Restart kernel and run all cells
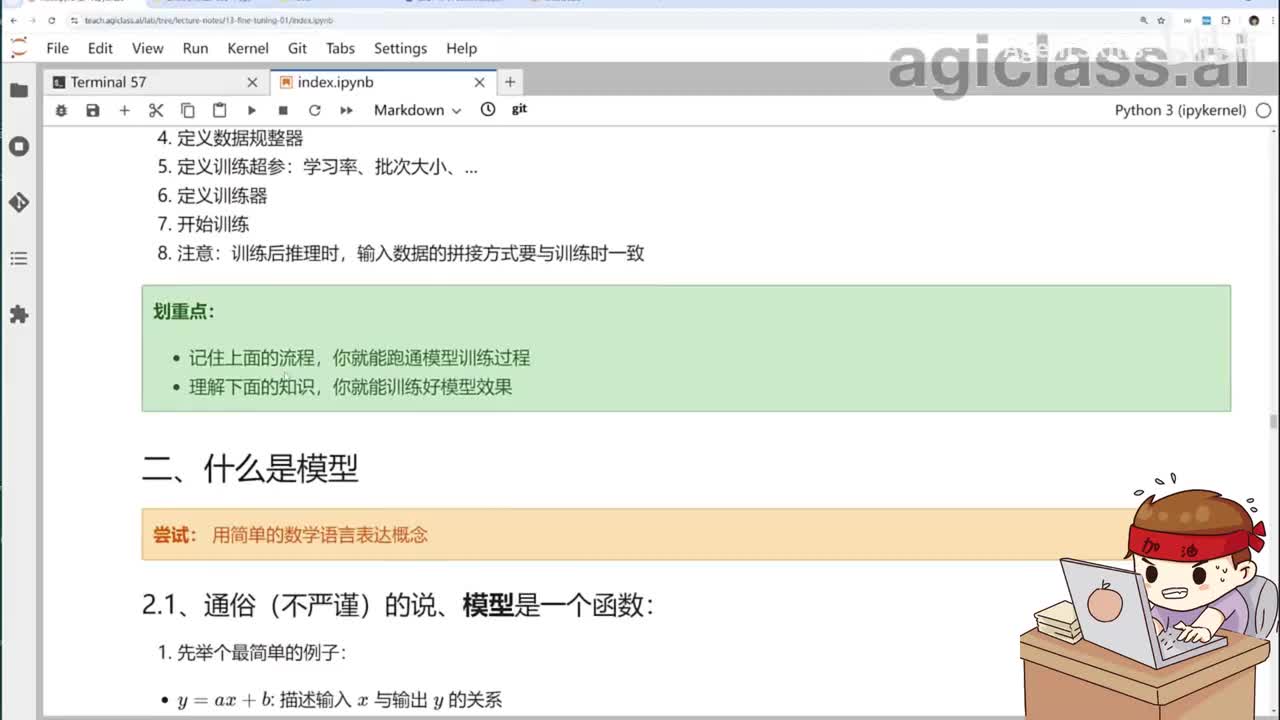The image size is (1280, 720). click(x=346, y=110)
